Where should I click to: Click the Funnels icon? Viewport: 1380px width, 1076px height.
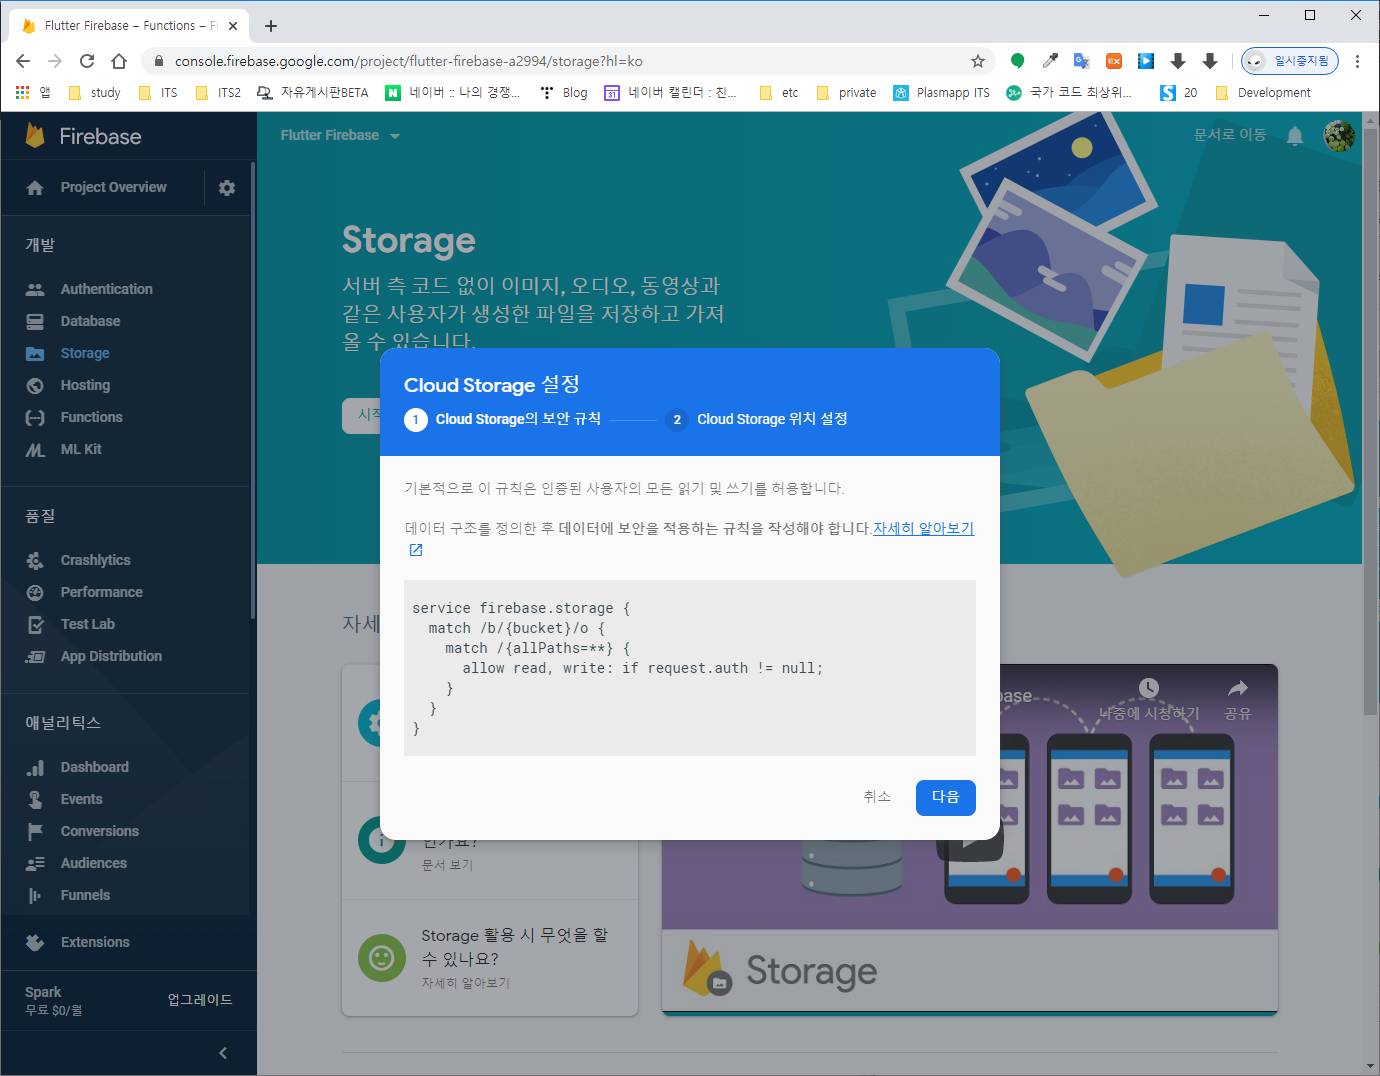pos(35,895)
